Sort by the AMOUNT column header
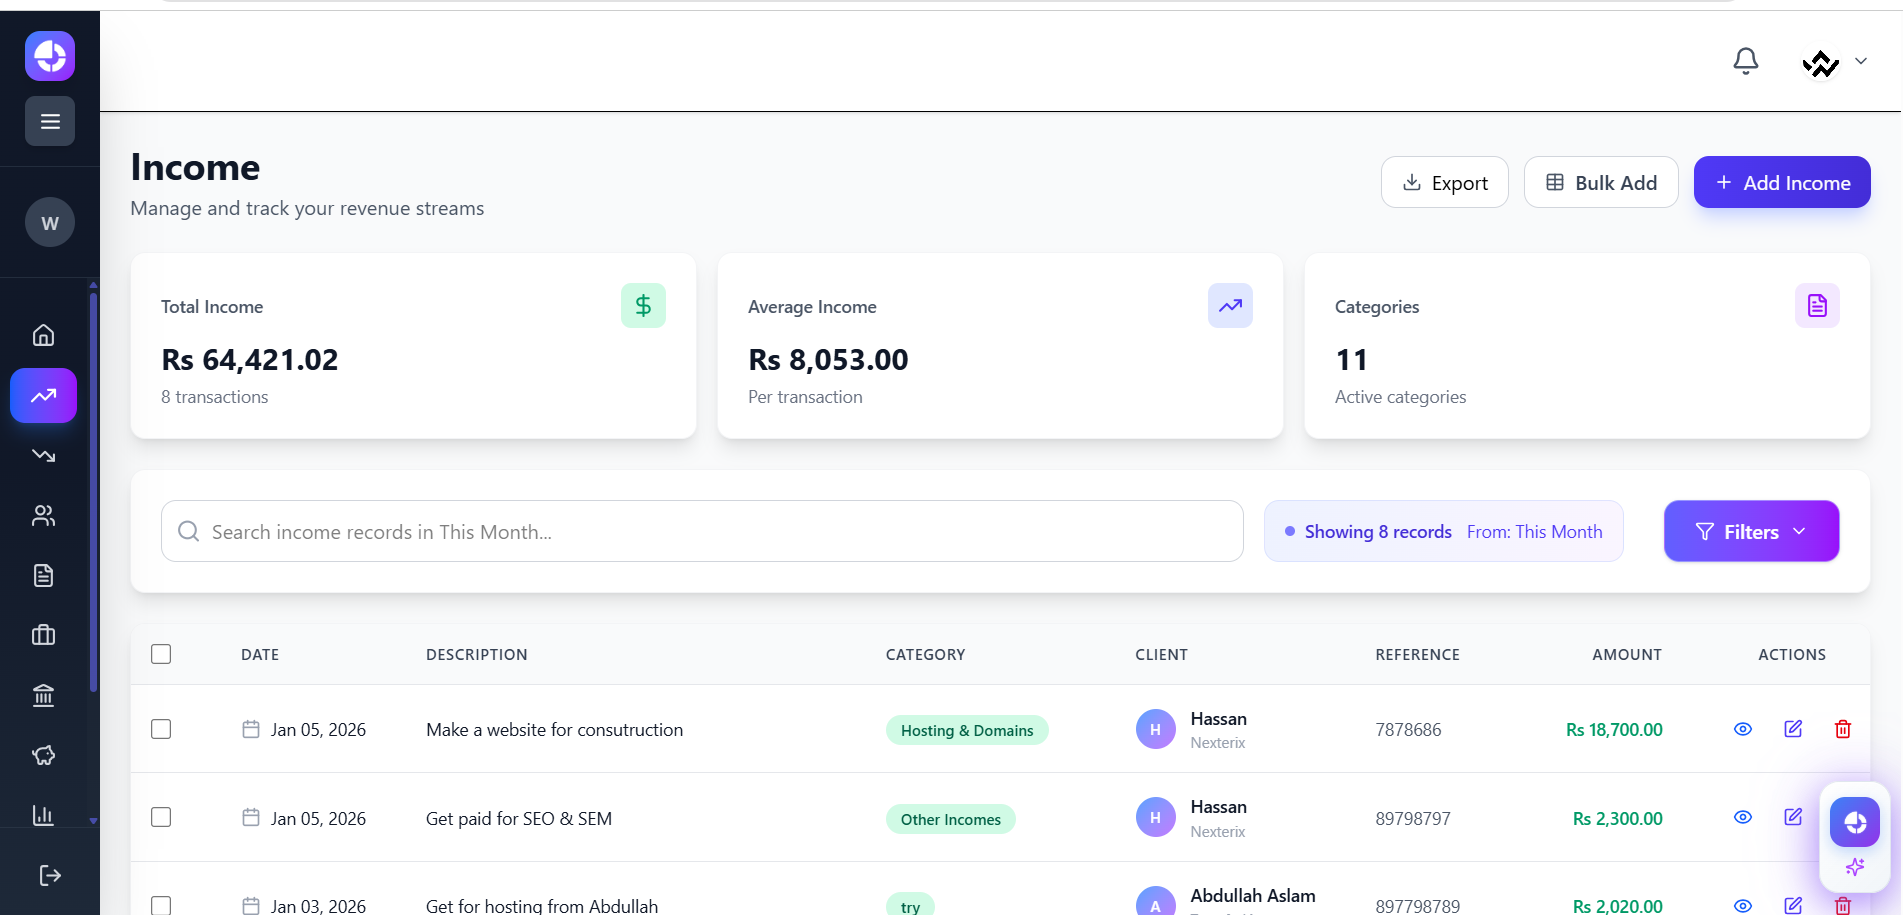 [x=1626, y=654]
